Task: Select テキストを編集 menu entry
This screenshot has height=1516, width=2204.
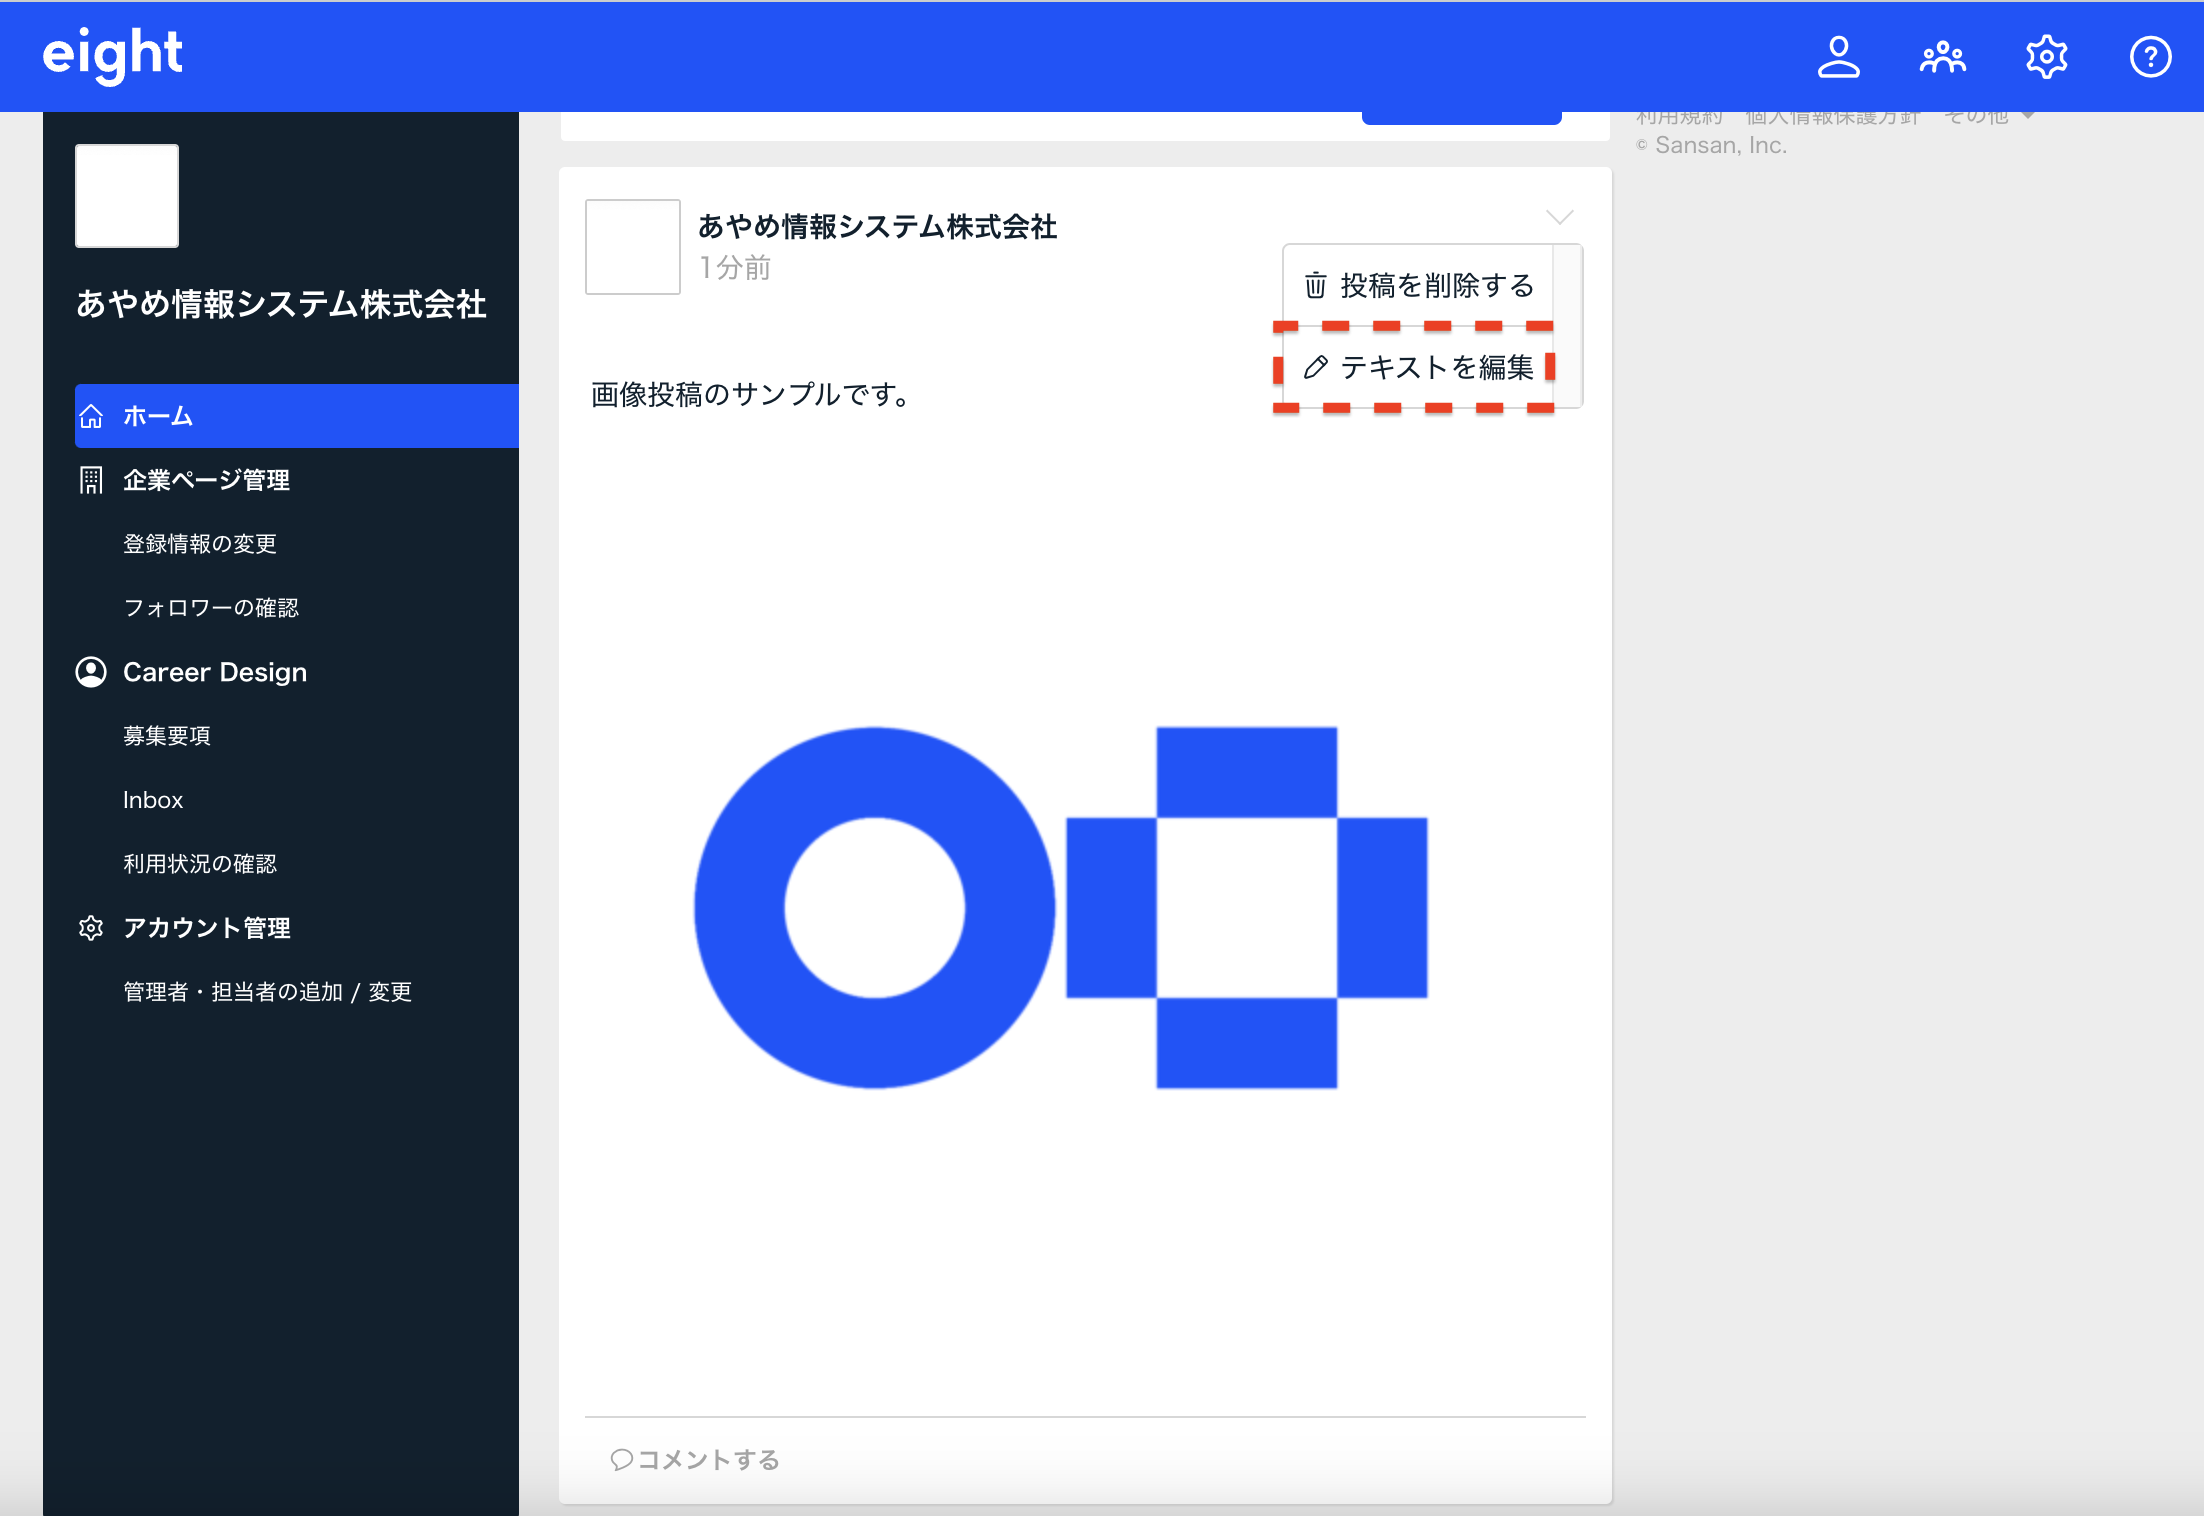Action: click(1436, 368)
